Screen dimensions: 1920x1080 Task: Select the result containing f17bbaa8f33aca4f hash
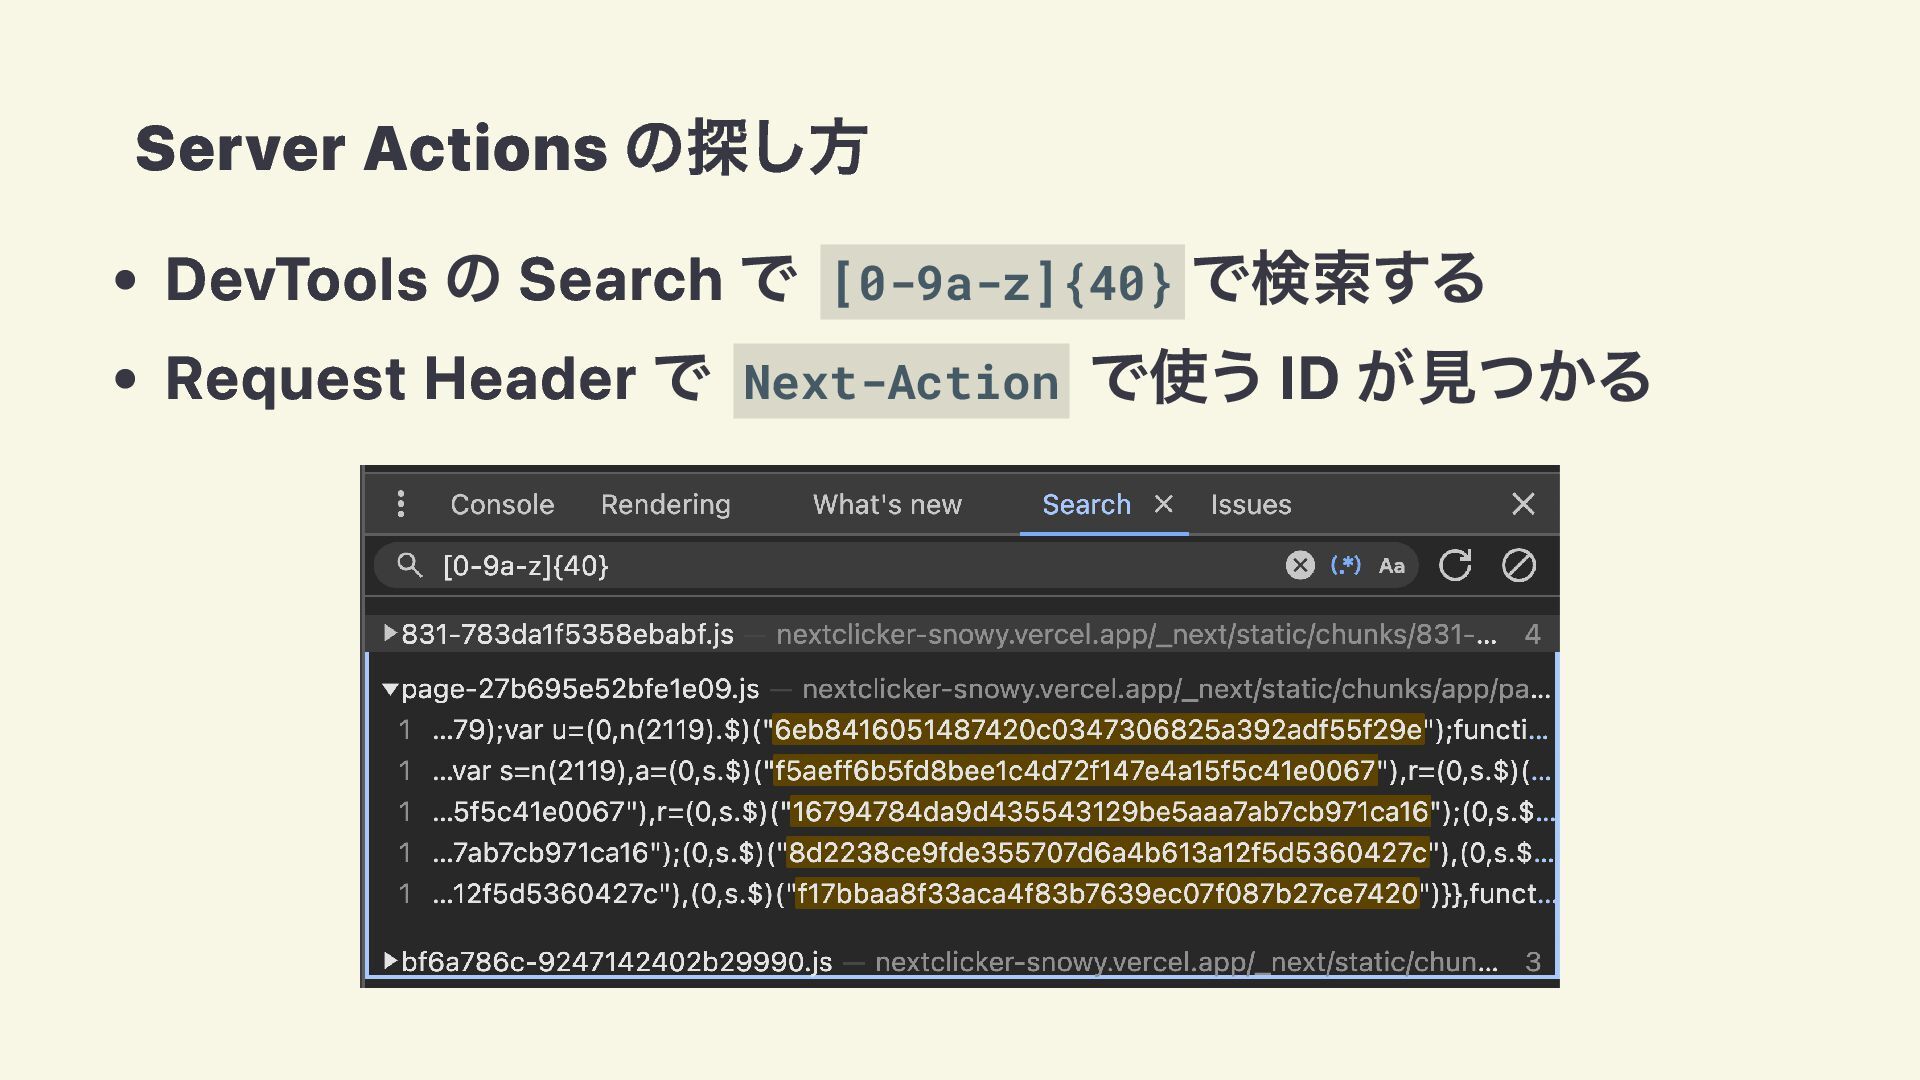[1106, 894]
